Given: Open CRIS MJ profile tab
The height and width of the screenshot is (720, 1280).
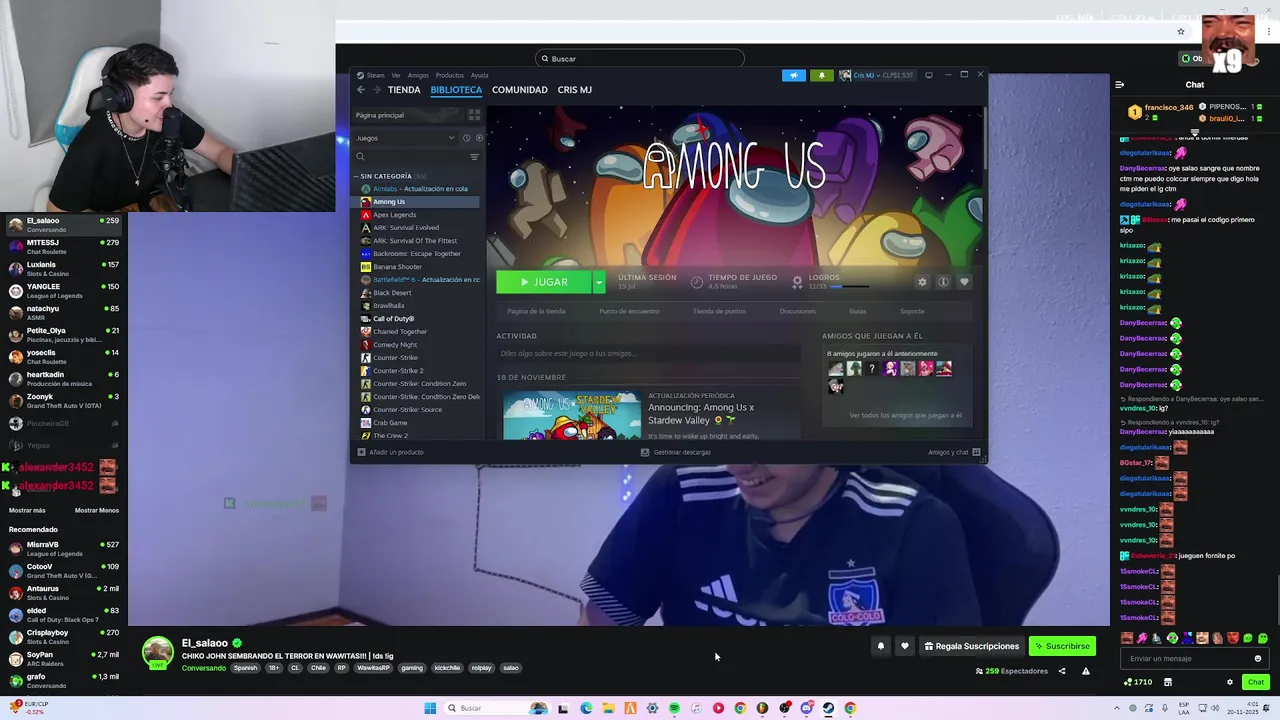Looking at the screenshot, I should [x=575, y=90].
